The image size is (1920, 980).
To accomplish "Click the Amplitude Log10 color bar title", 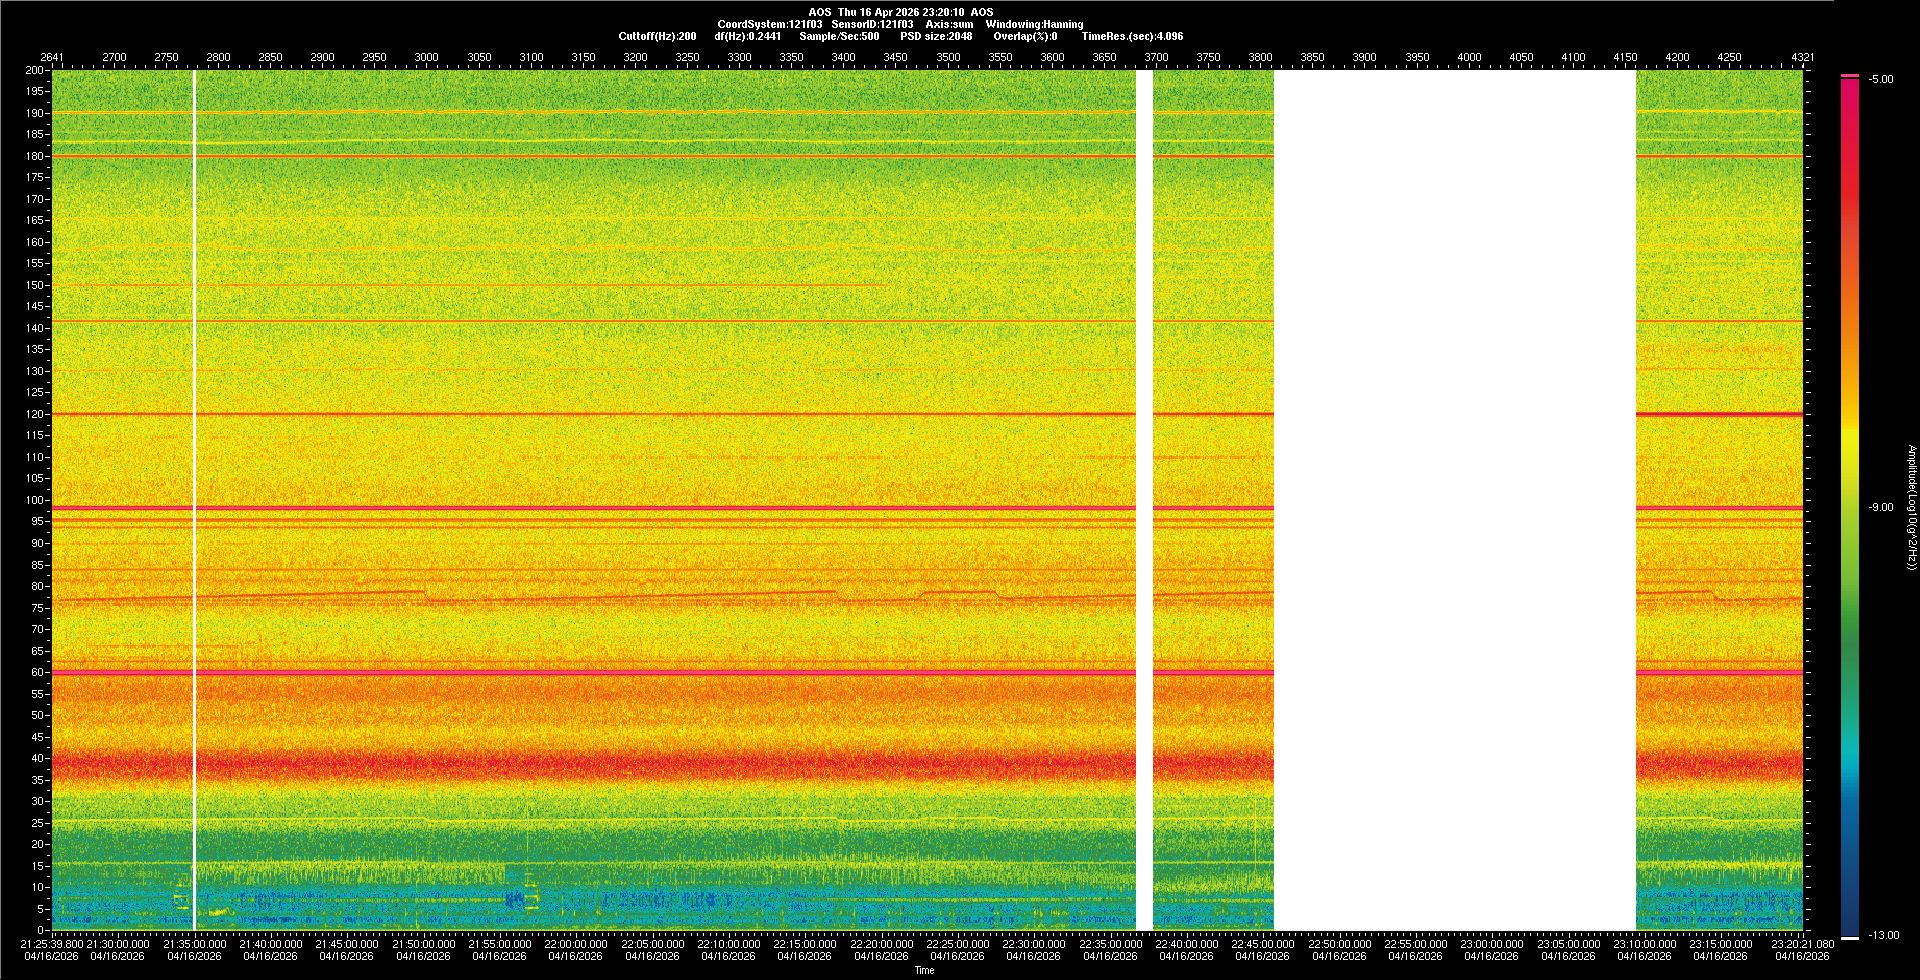I will click(x=1911, y=508).
